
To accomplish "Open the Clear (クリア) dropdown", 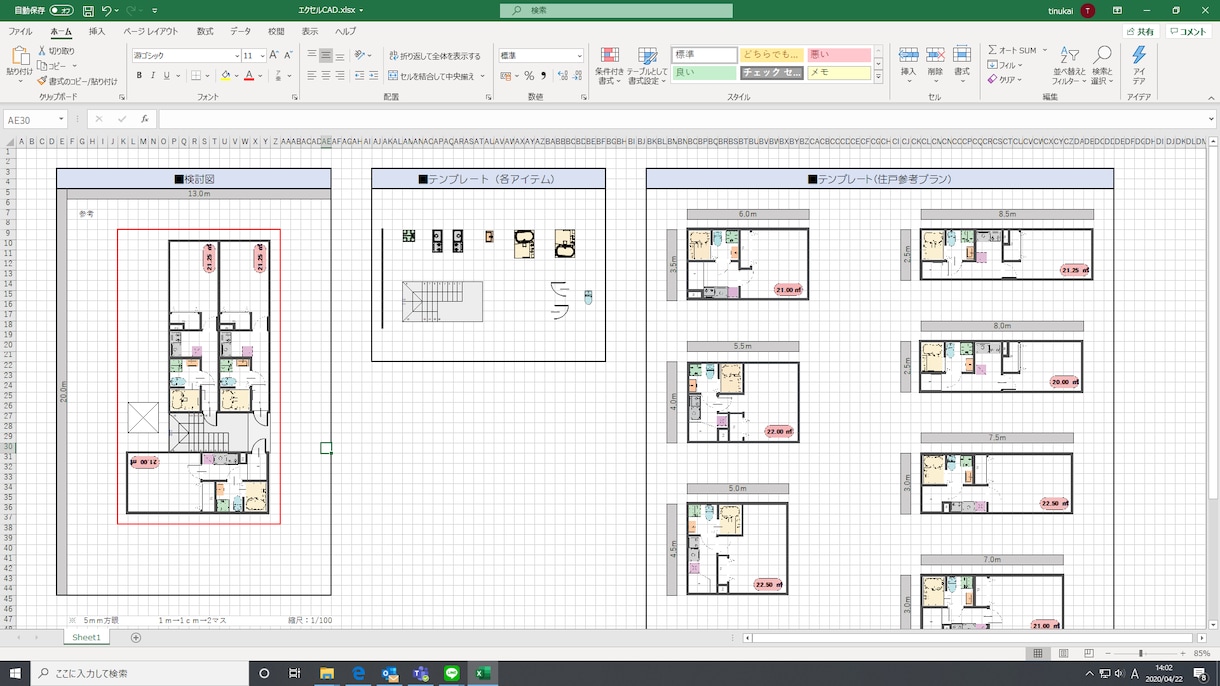I will pos(1006,80).
